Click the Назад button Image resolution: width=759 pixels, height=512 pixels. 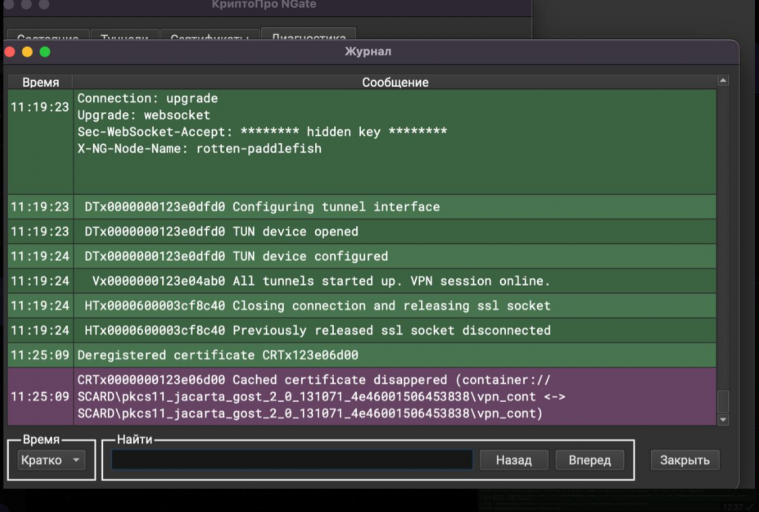point(514,460)
